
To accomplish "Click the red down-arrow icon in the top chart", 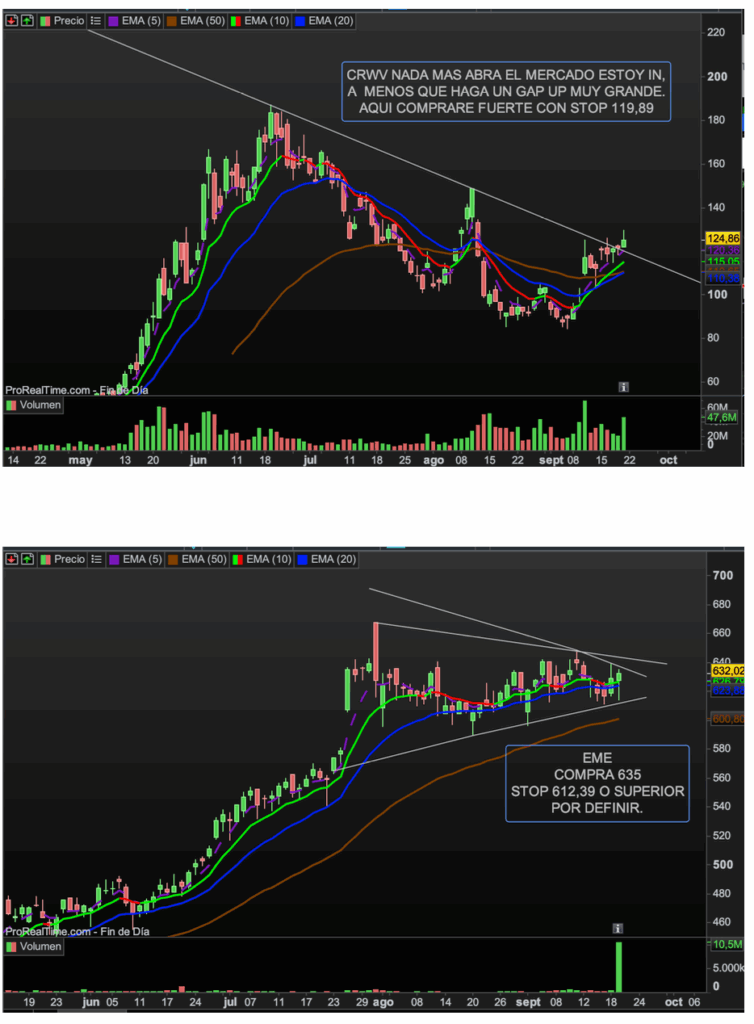I will tap(11, 20).
